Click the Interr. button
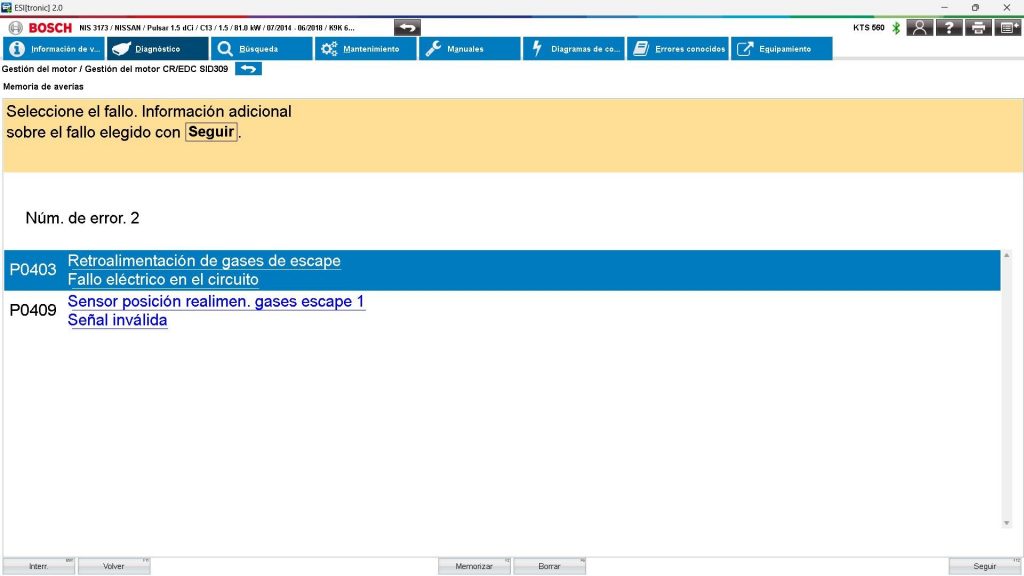Screen dimensions: 1024x576 (39, 566)
